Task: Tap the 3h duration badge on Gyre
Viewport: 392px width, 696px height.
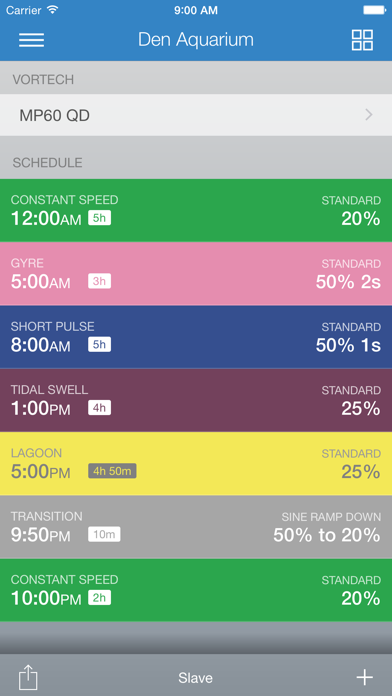Action: pos(99,281)
